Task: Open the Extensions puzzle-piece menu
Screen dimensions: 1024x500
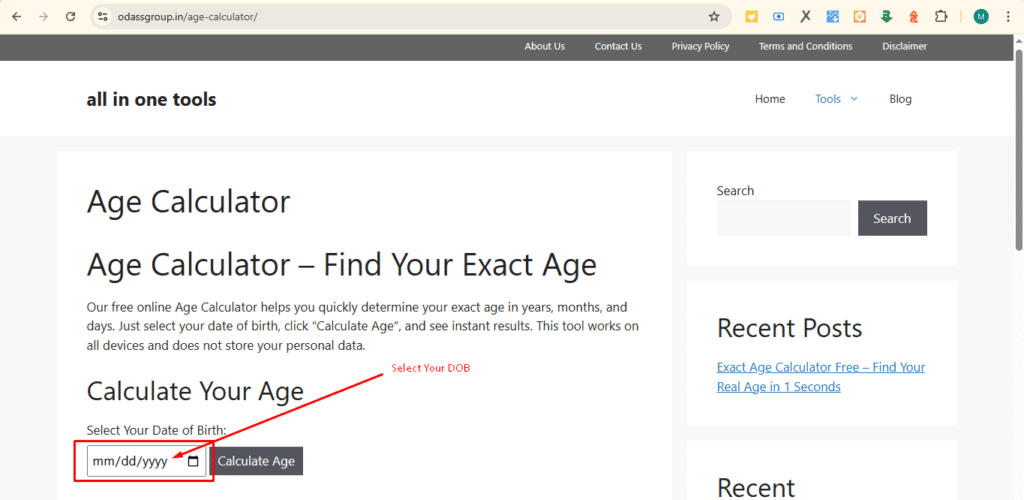Action: click(x=940, y=17)
